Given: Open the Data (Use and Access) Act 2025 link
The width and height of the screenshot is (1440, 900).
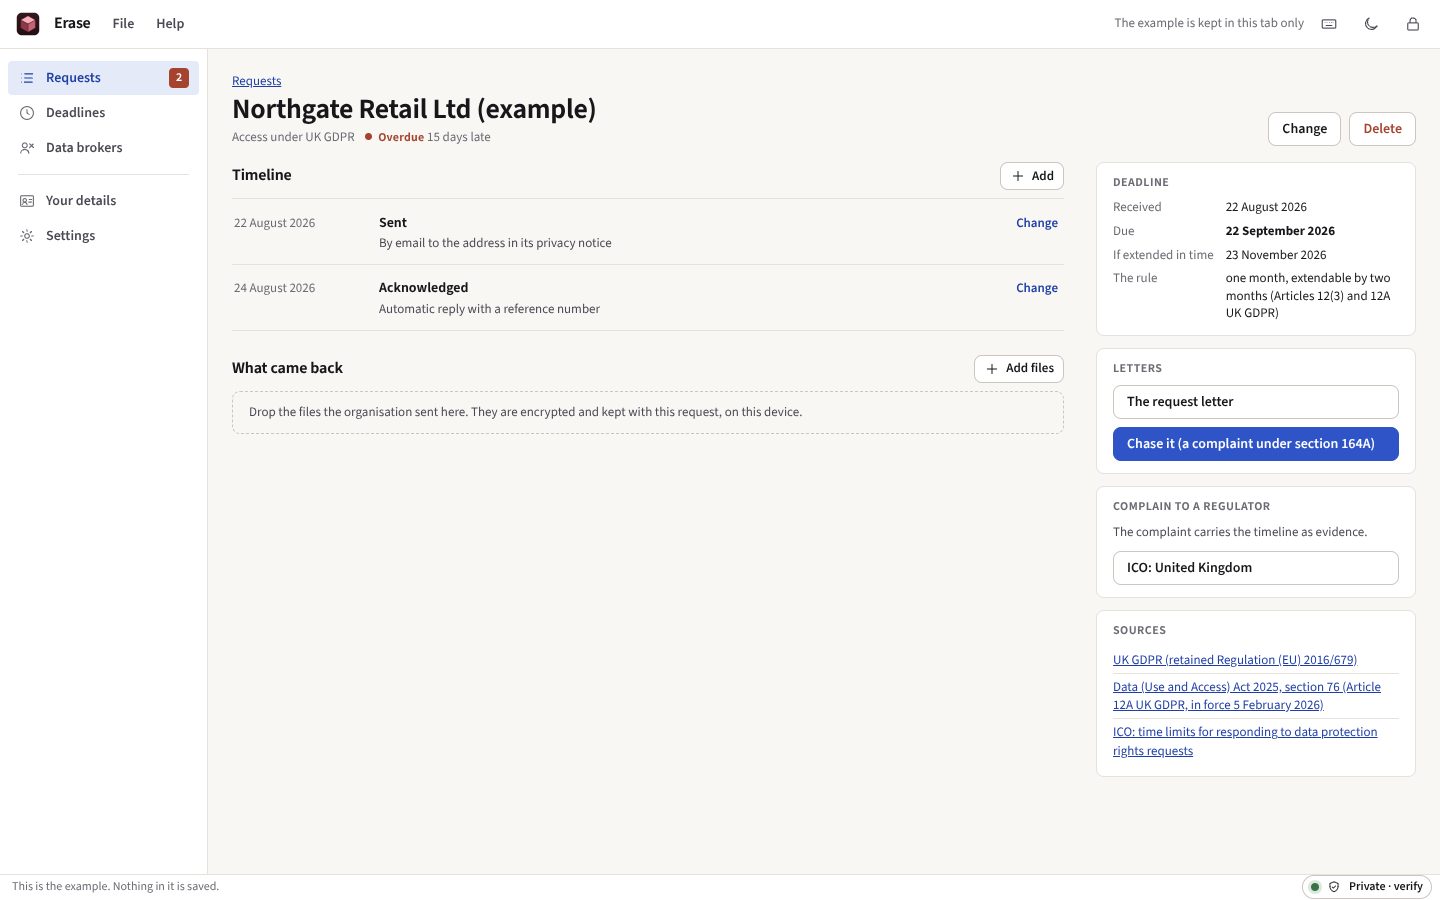Looking at the screenshot, I should (x=1247, y=696).
